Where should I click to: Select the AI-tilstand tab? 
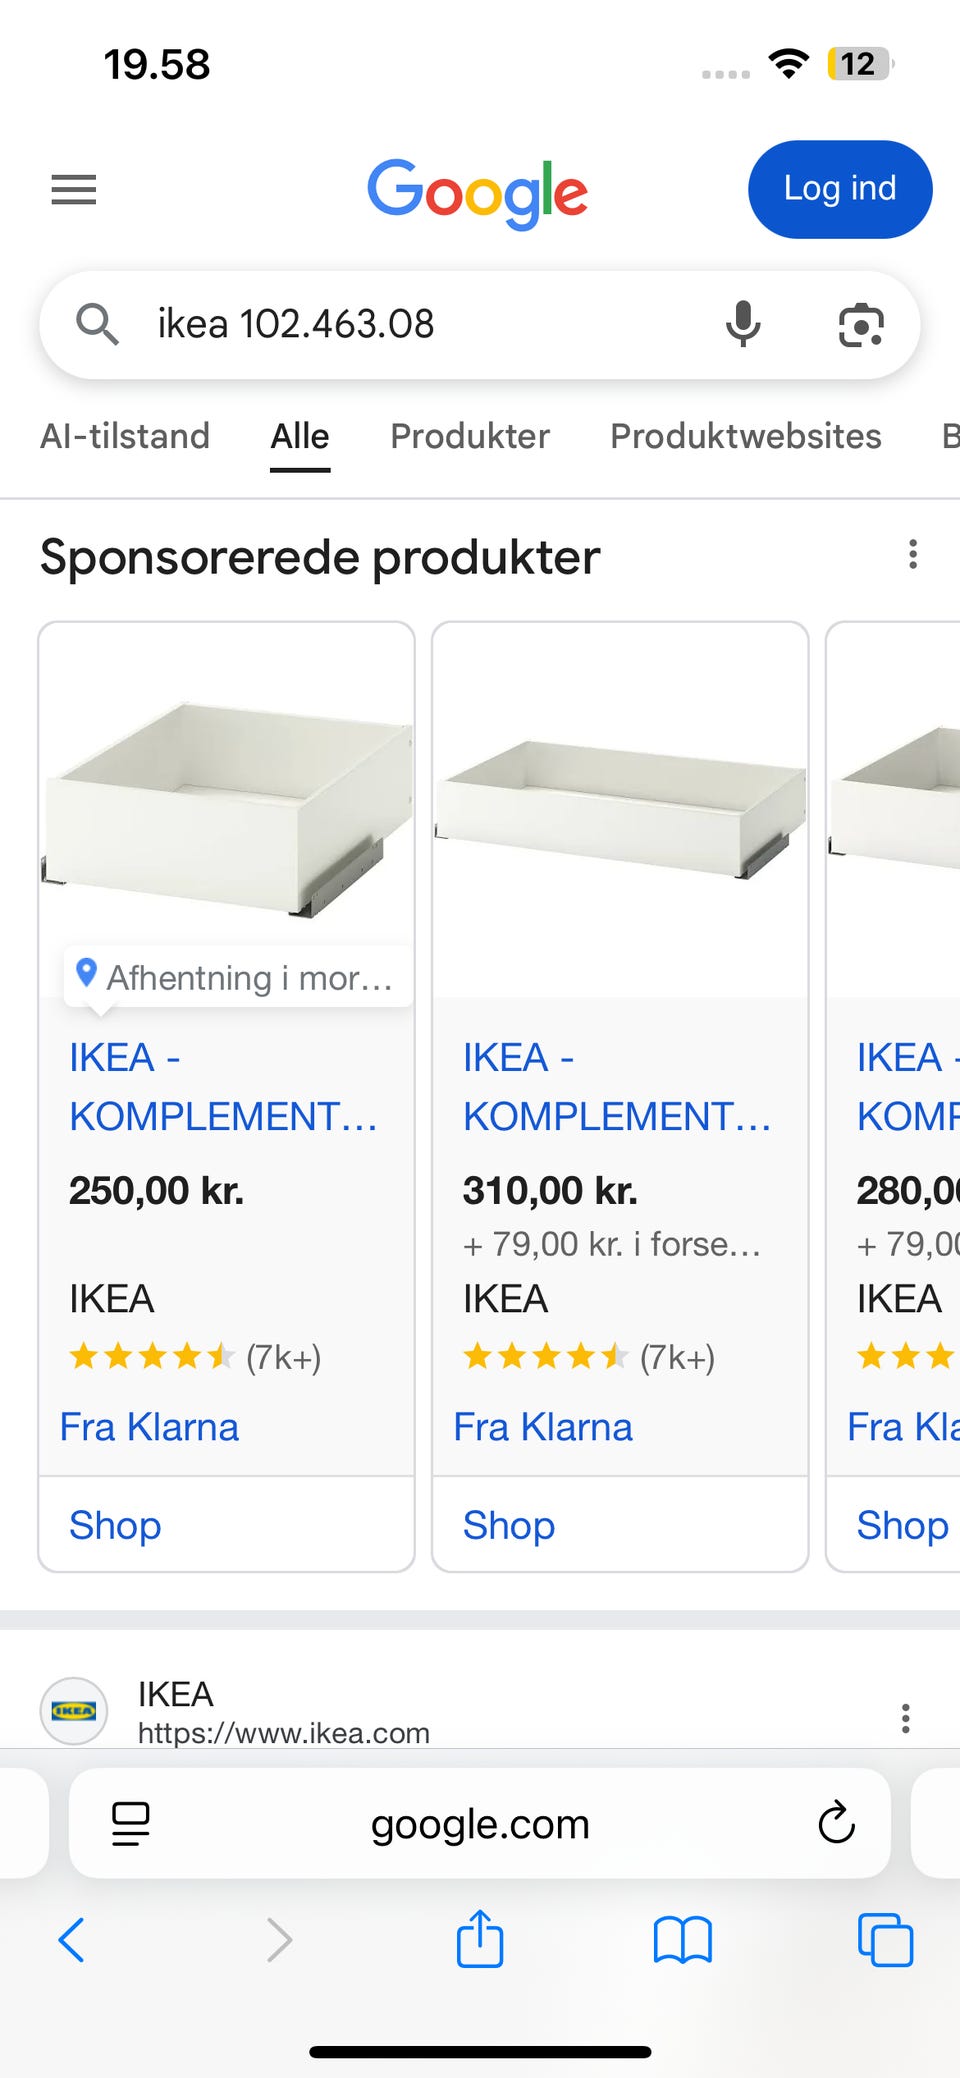[x=125, y=436]
